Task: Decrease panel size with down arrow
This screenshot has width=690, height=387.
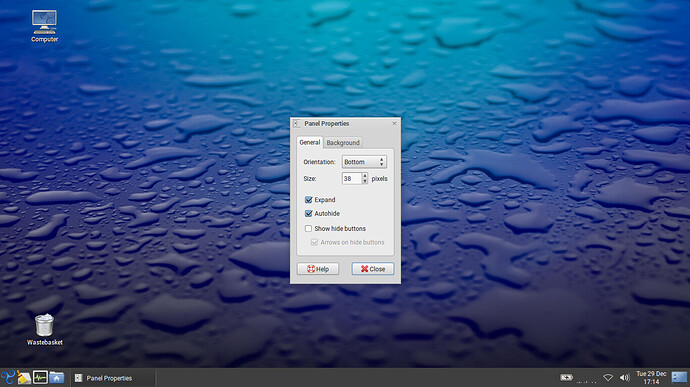Action: pyautogui.click(x=364, y=181)
